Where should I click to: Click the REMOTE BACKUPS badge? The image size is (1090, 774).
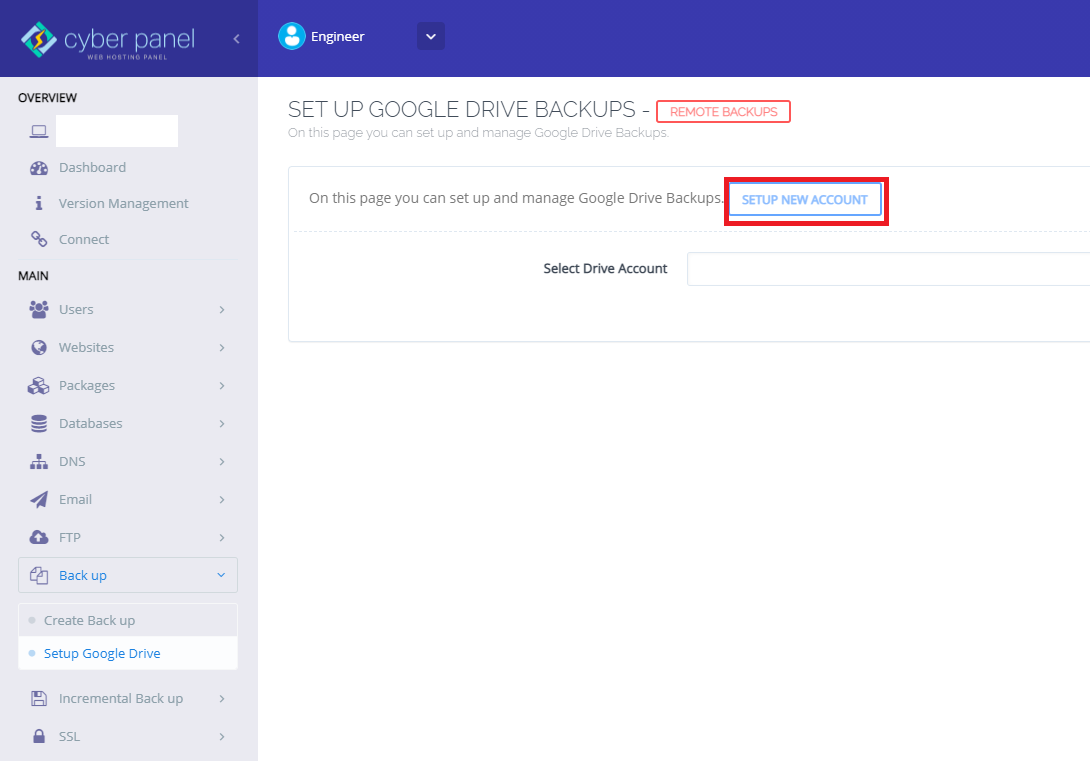723,112
